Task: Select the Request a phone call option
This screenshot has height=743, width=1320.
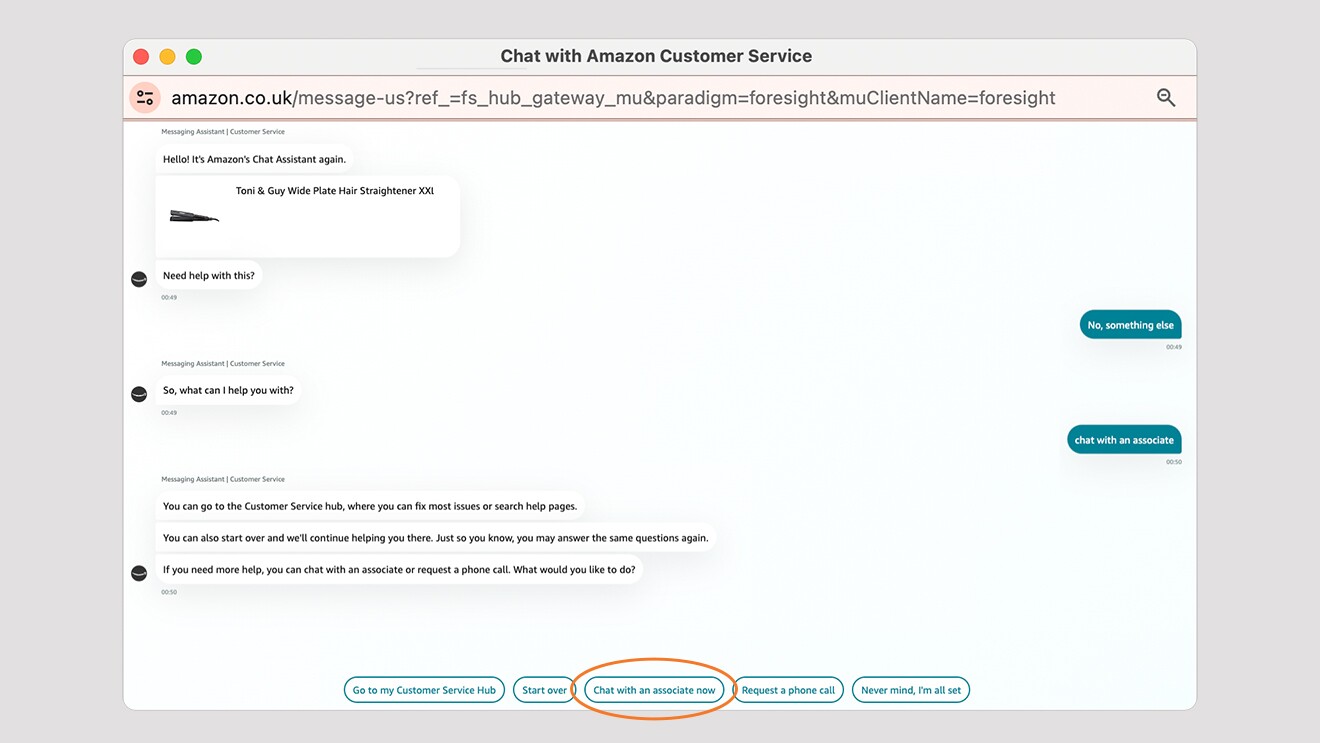Action: coord(788,690)
